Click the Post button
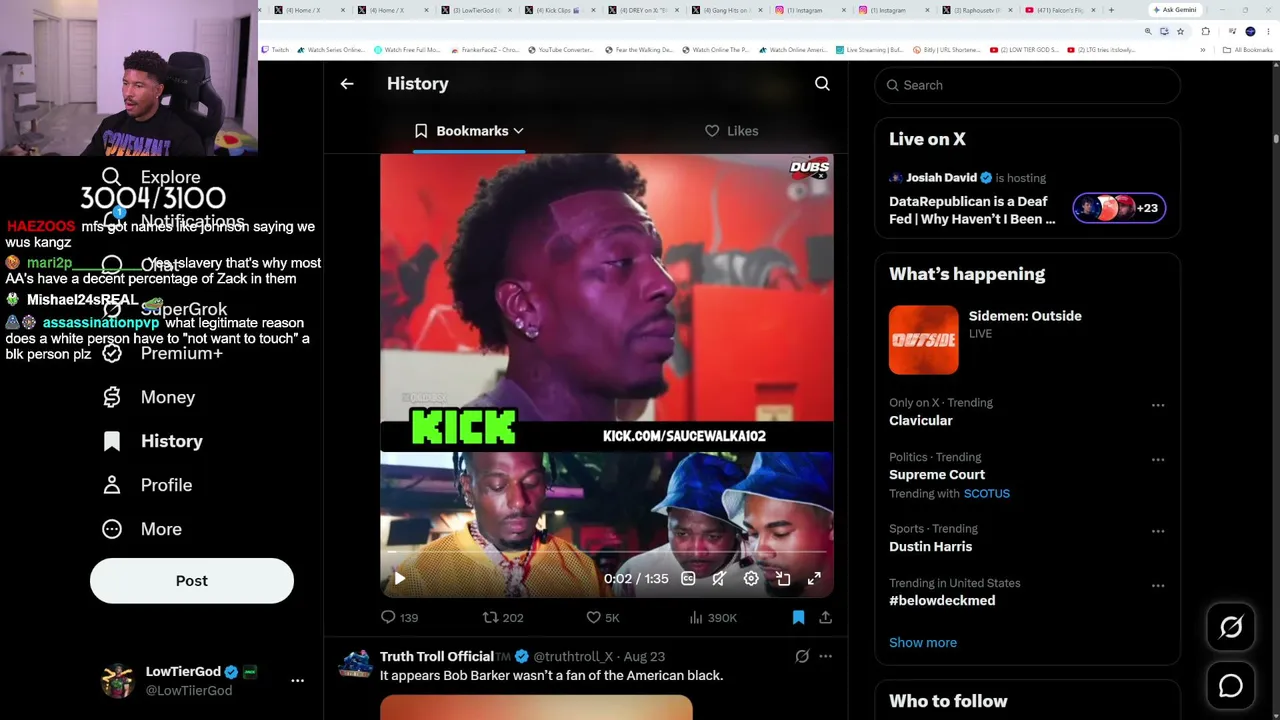Viewport: 1280px width, 720px height. [x=192, y=581]
